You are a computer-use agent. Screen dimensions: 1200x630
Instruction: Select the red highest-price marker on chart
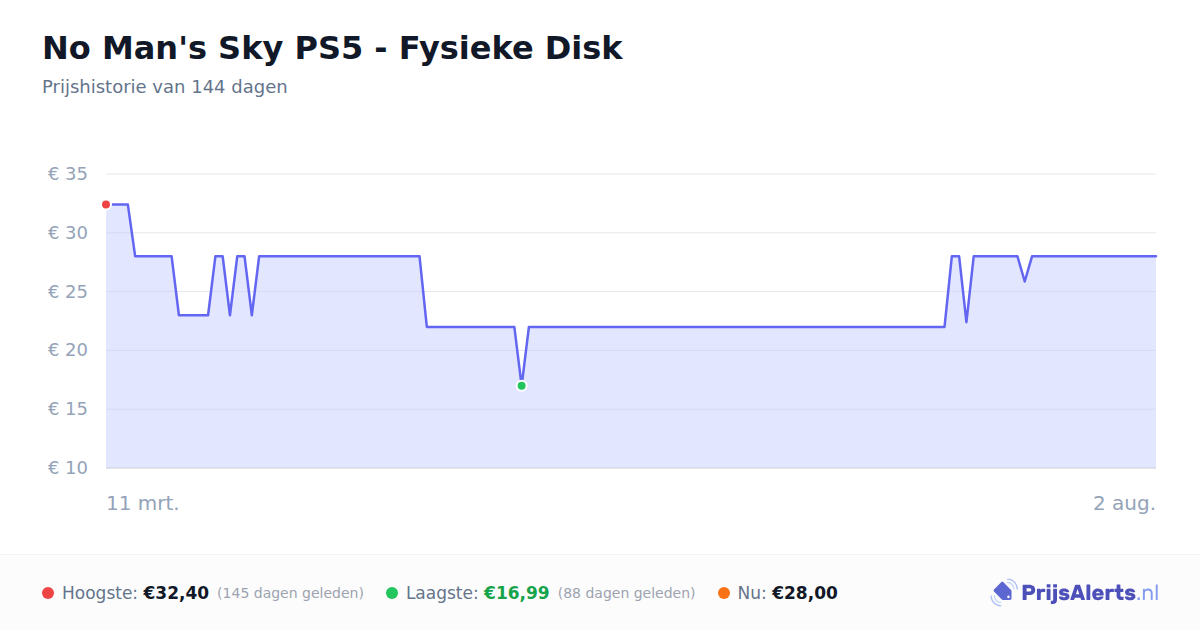pyautogui.click(x=106, y=204)
